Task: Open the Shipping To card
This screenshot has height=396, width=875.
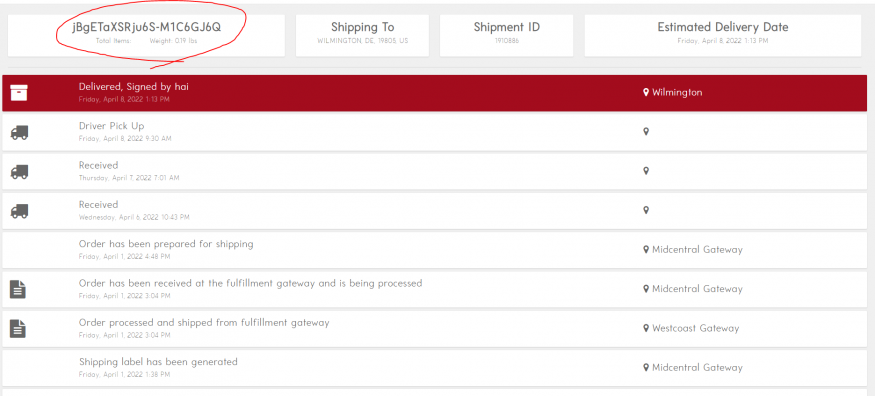Action: (x=362, y=35)
